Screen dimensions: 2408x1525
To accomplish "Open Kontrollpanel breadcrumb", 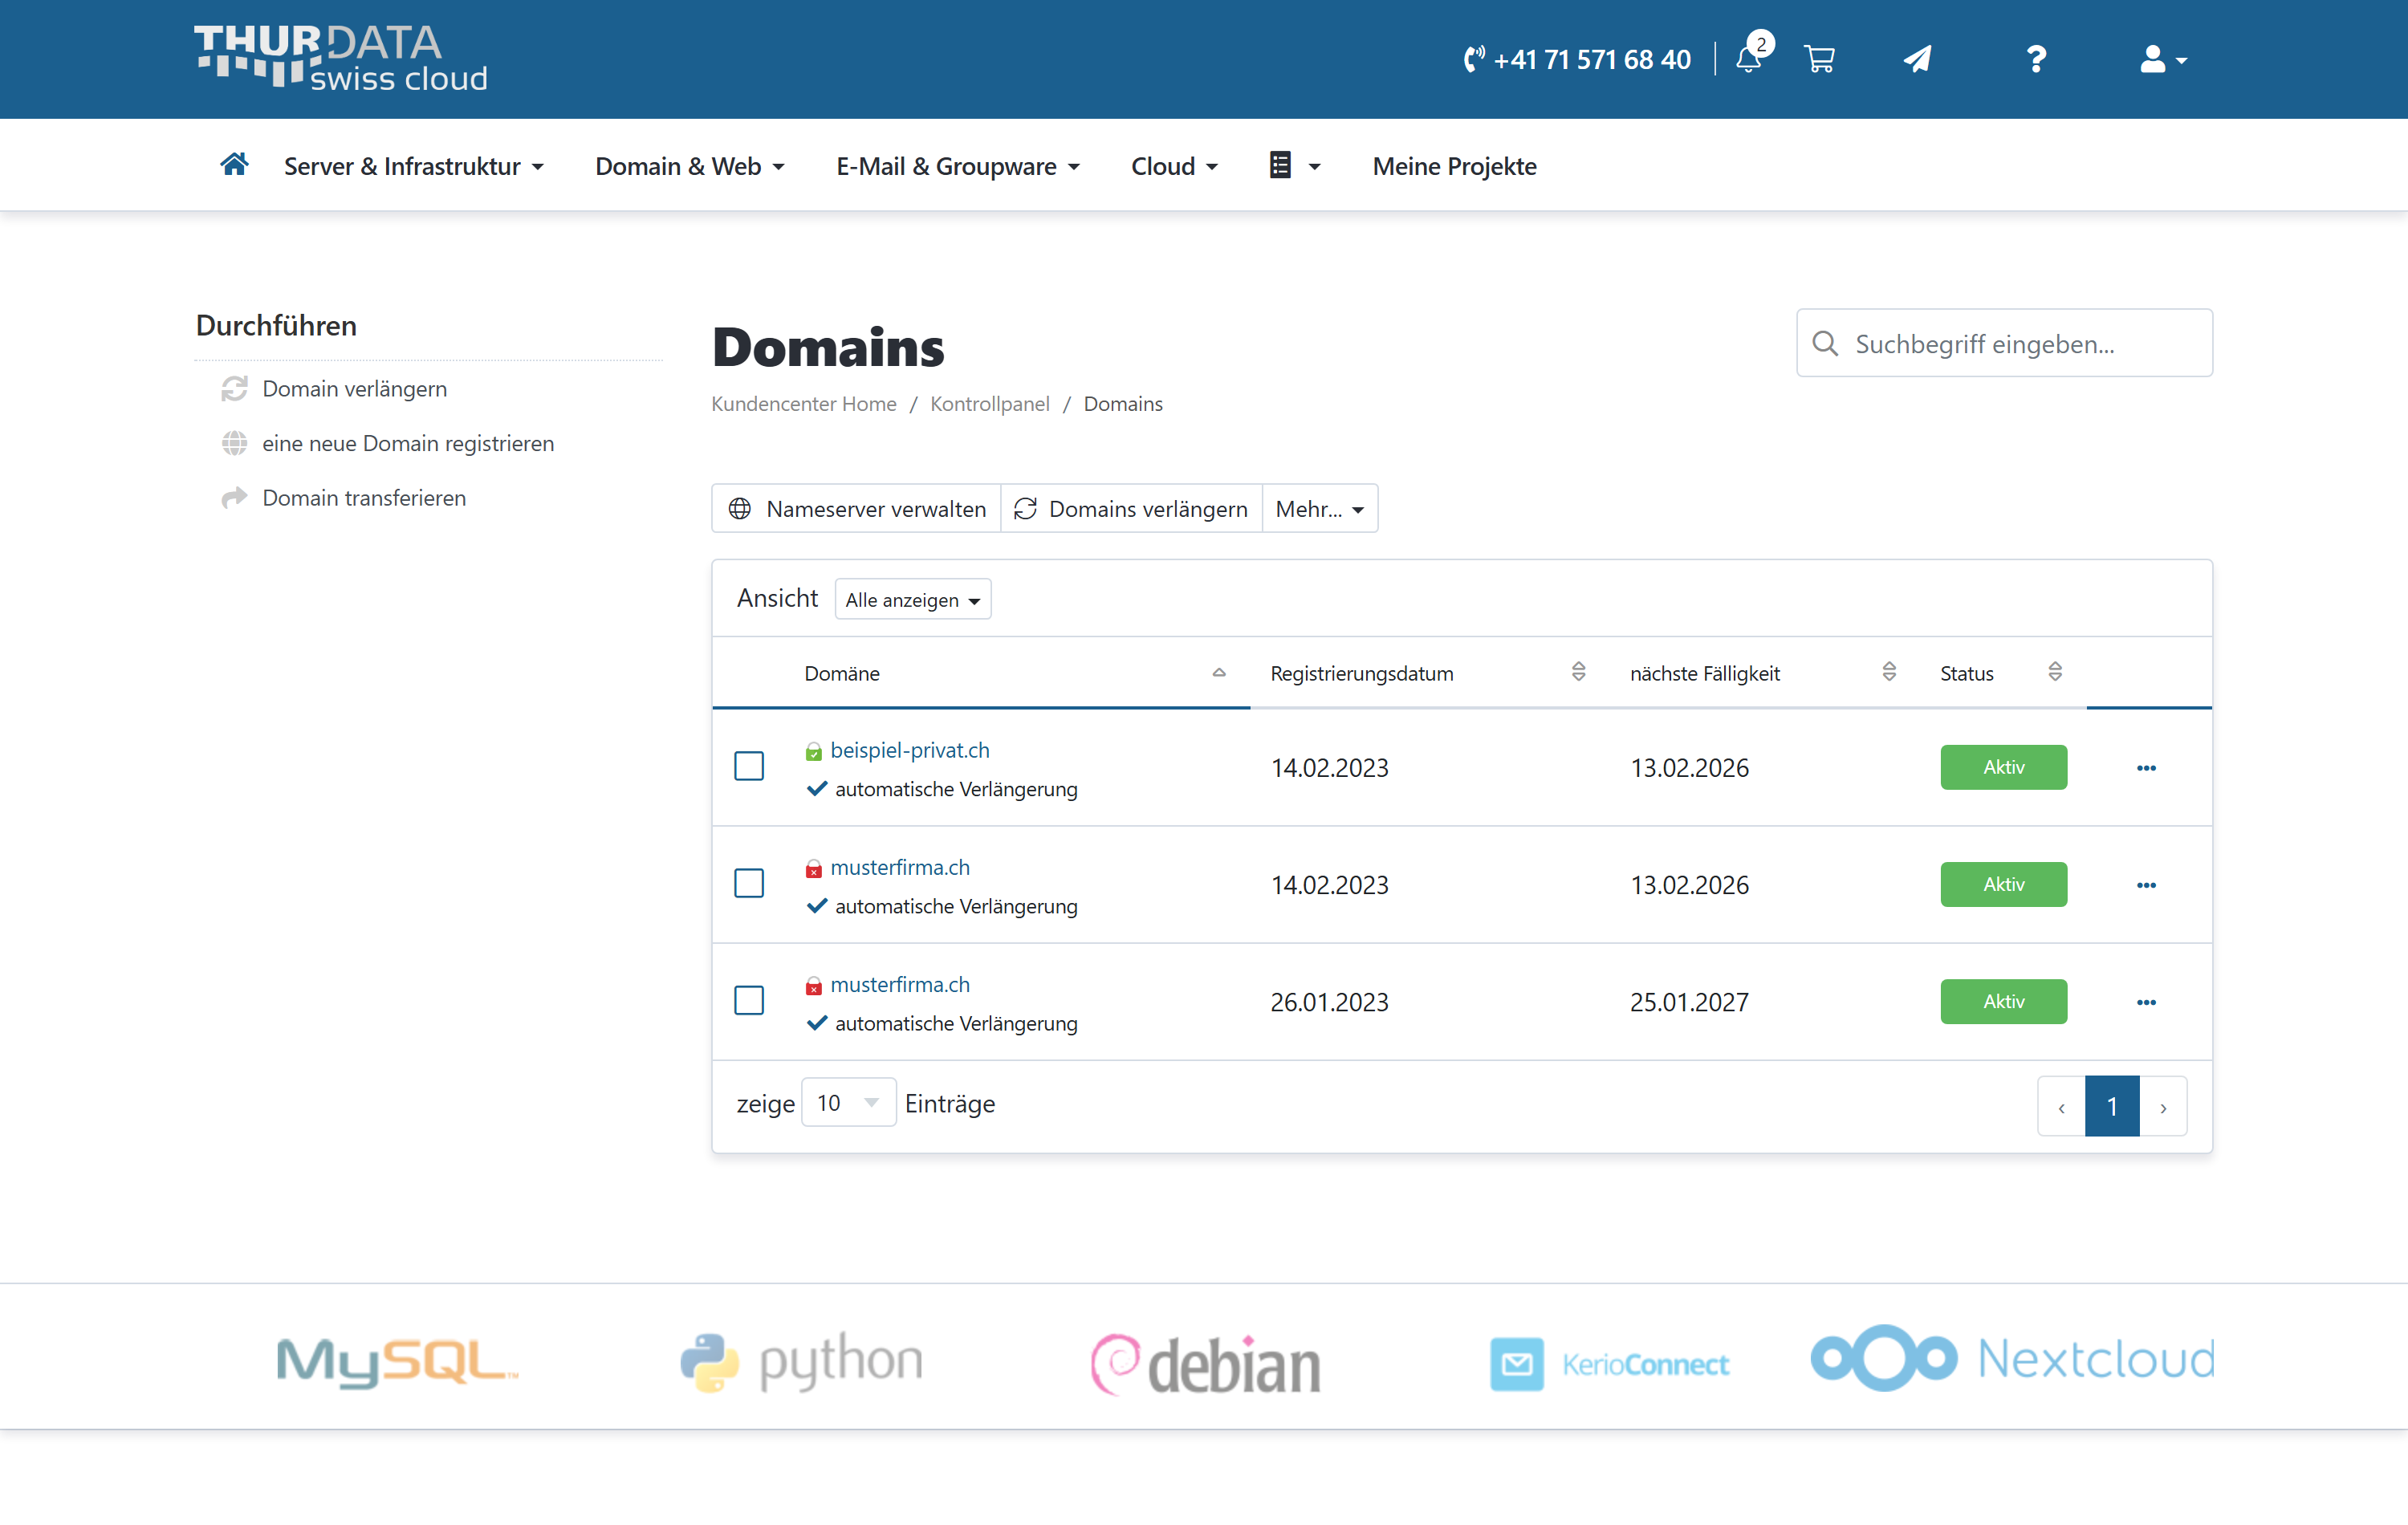I will pyautogui.click(x=989, y=404).
